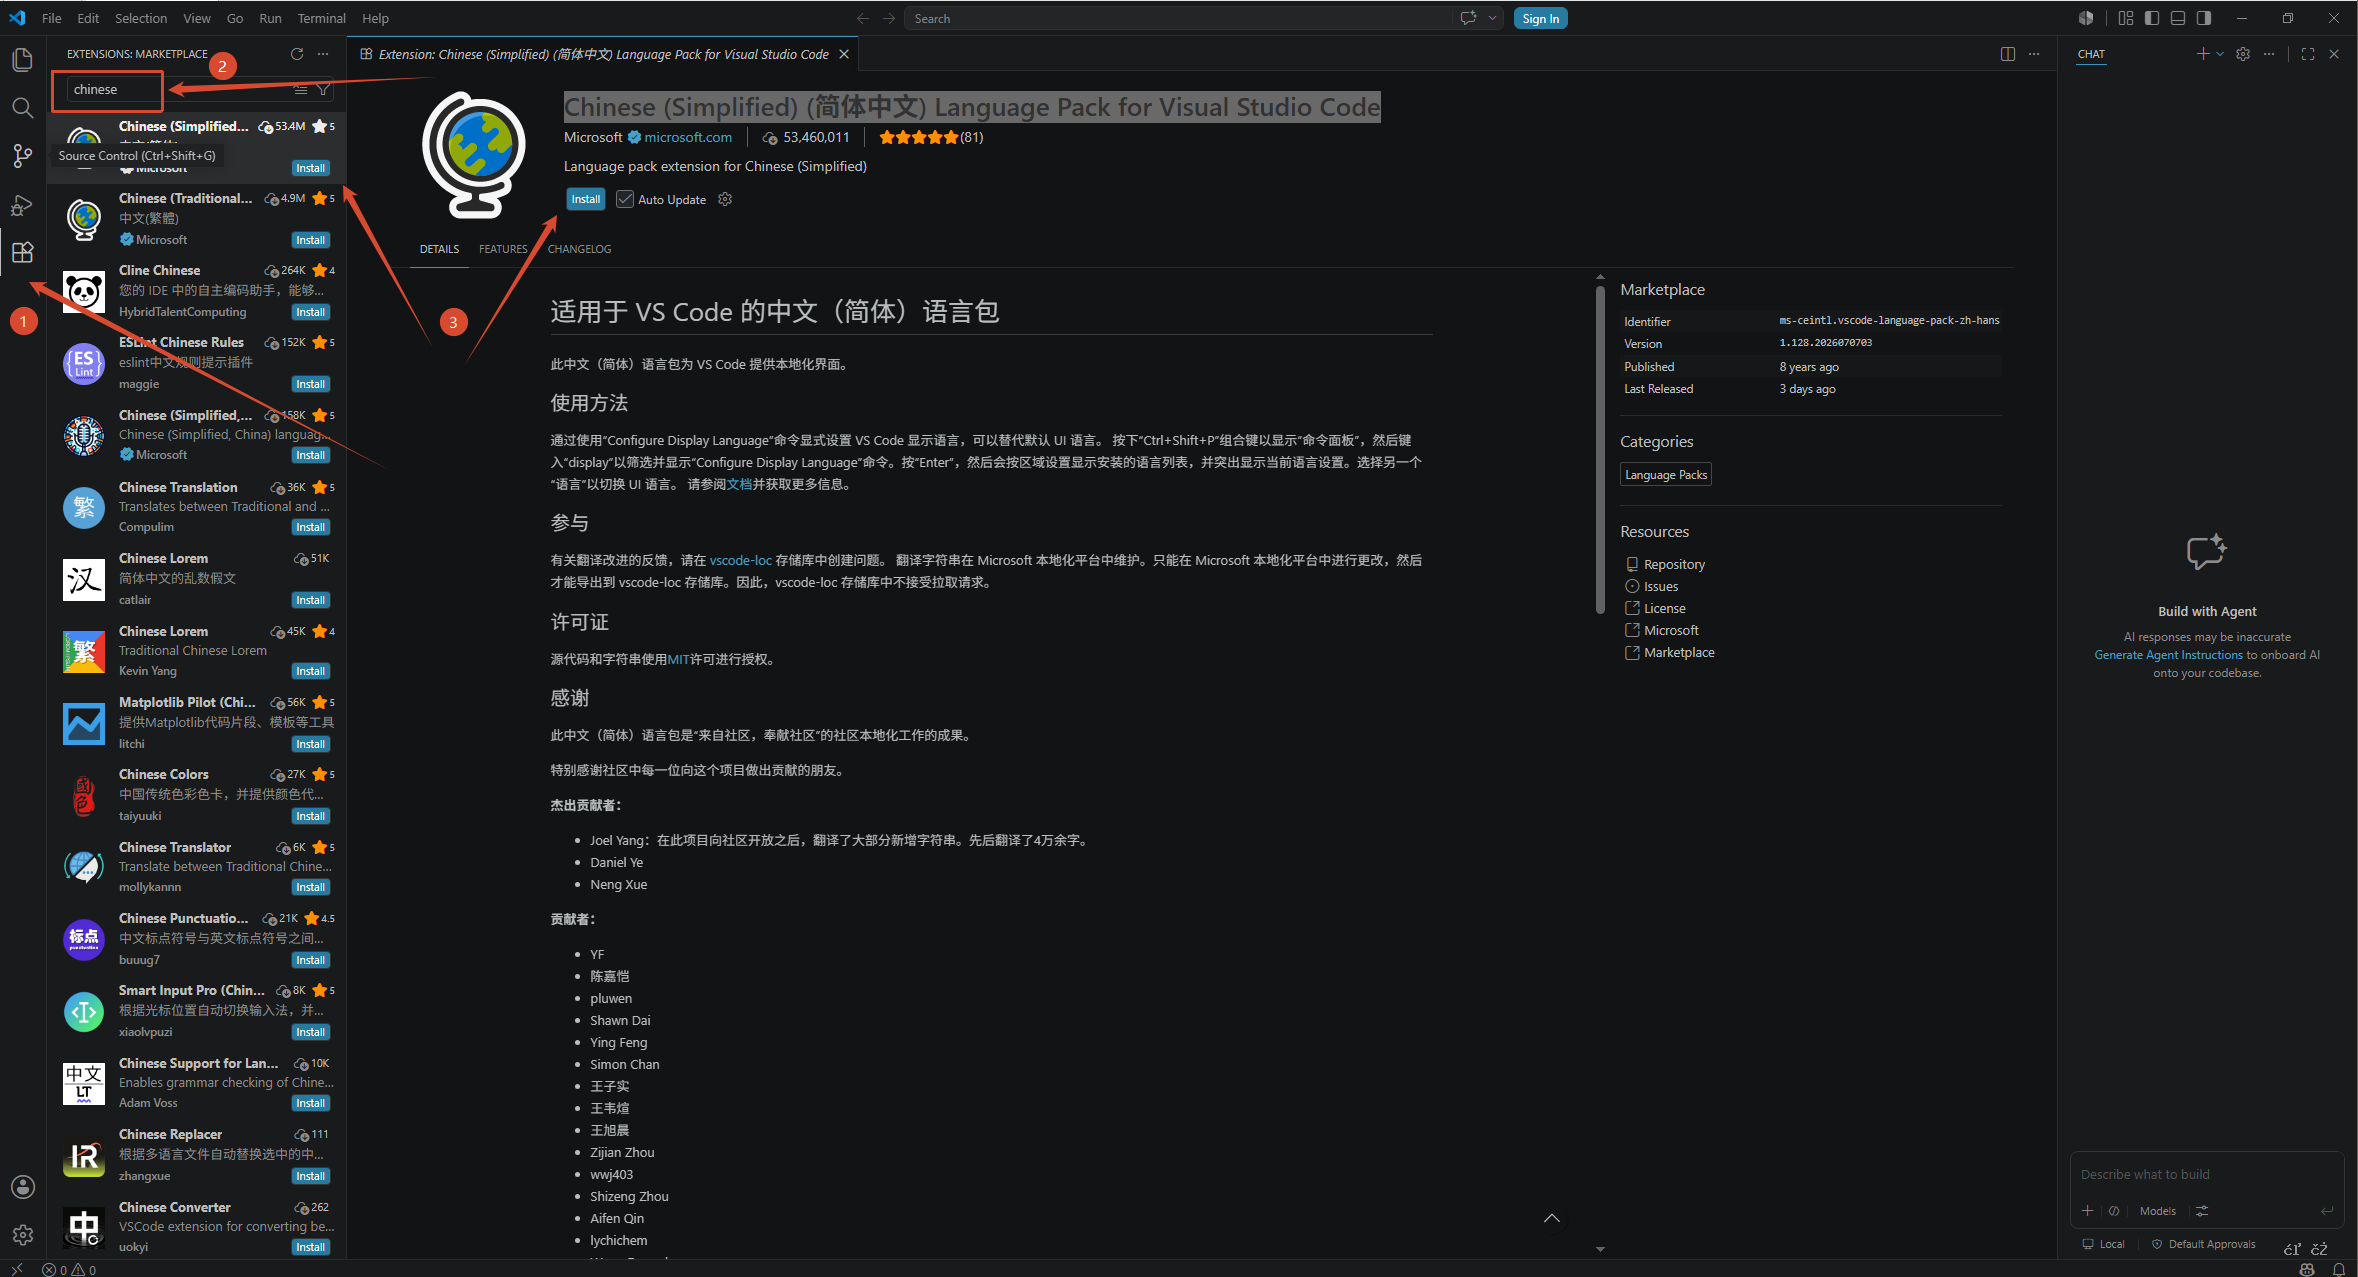Click Generate Agent Instructions link
This screenshot has width=2358, height=1277.
(2168, 655)
